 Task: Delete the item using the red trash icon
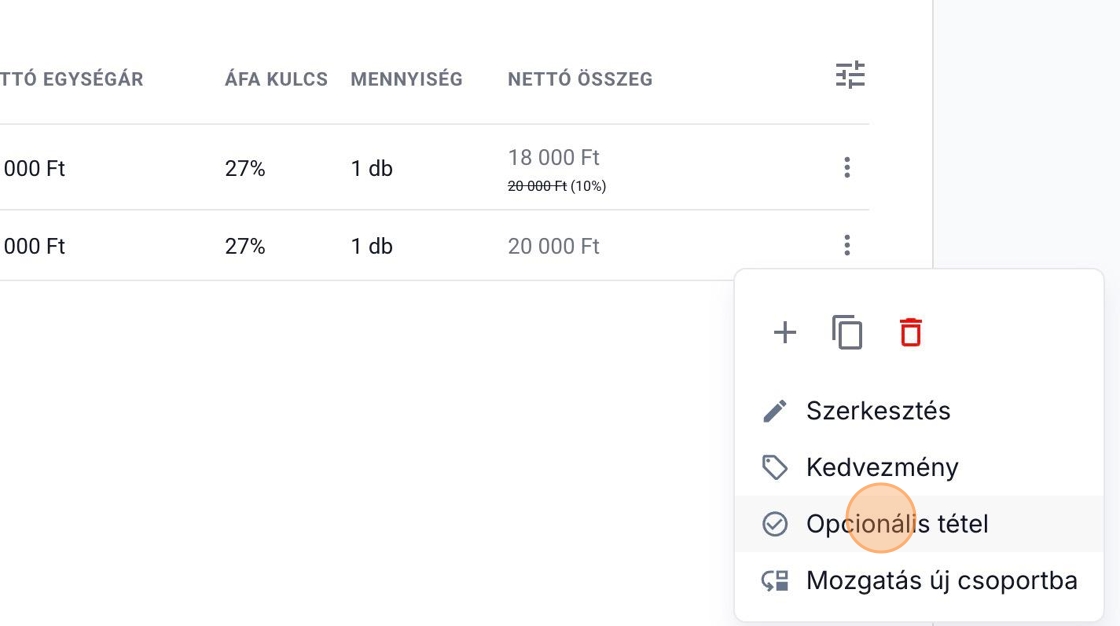pyautogui.click(x=910, y=333)
